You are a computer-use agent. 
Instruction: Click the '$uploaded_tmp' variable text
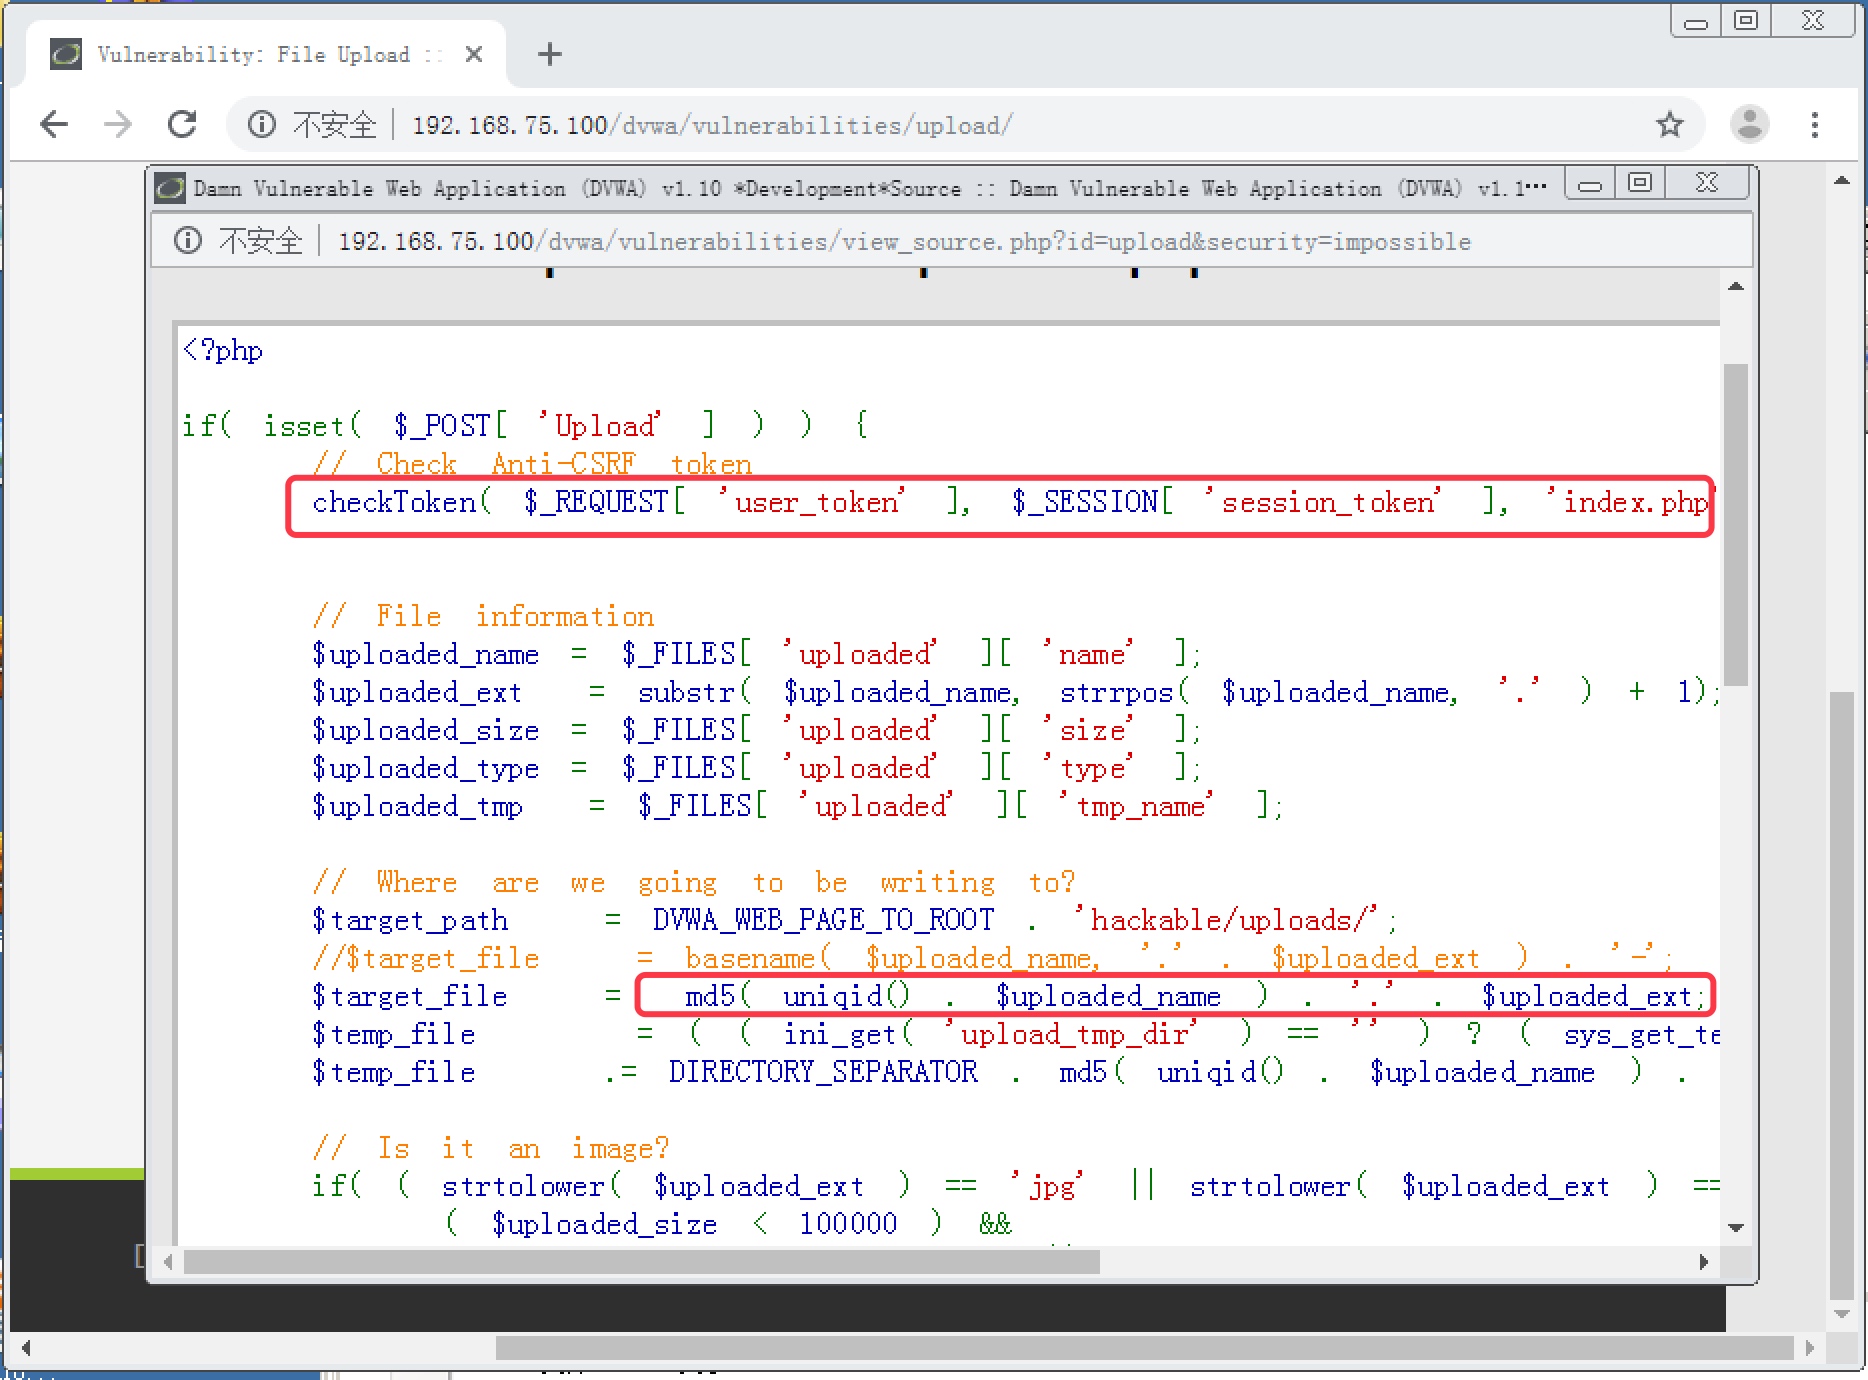(417, 806)
